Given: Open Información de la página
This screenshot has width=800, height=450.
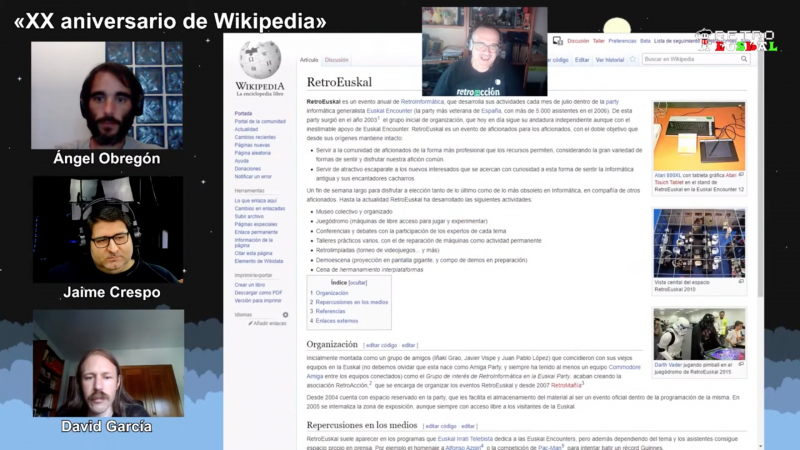Looking at the screenshot, I should (254, 242).
